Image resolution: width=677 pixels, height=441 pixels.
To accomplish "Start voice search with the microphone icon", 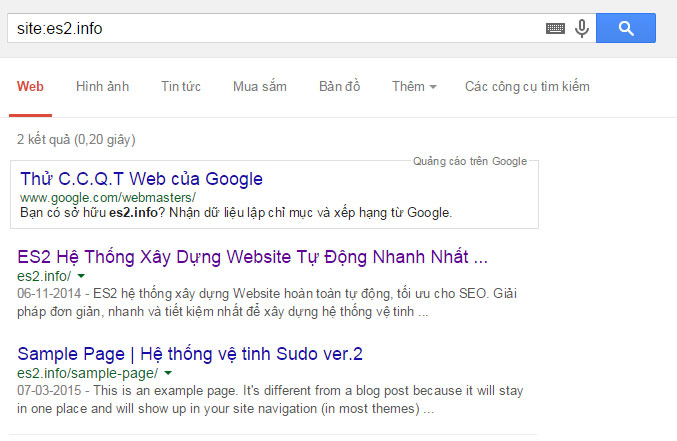I will tap(582, 29).
